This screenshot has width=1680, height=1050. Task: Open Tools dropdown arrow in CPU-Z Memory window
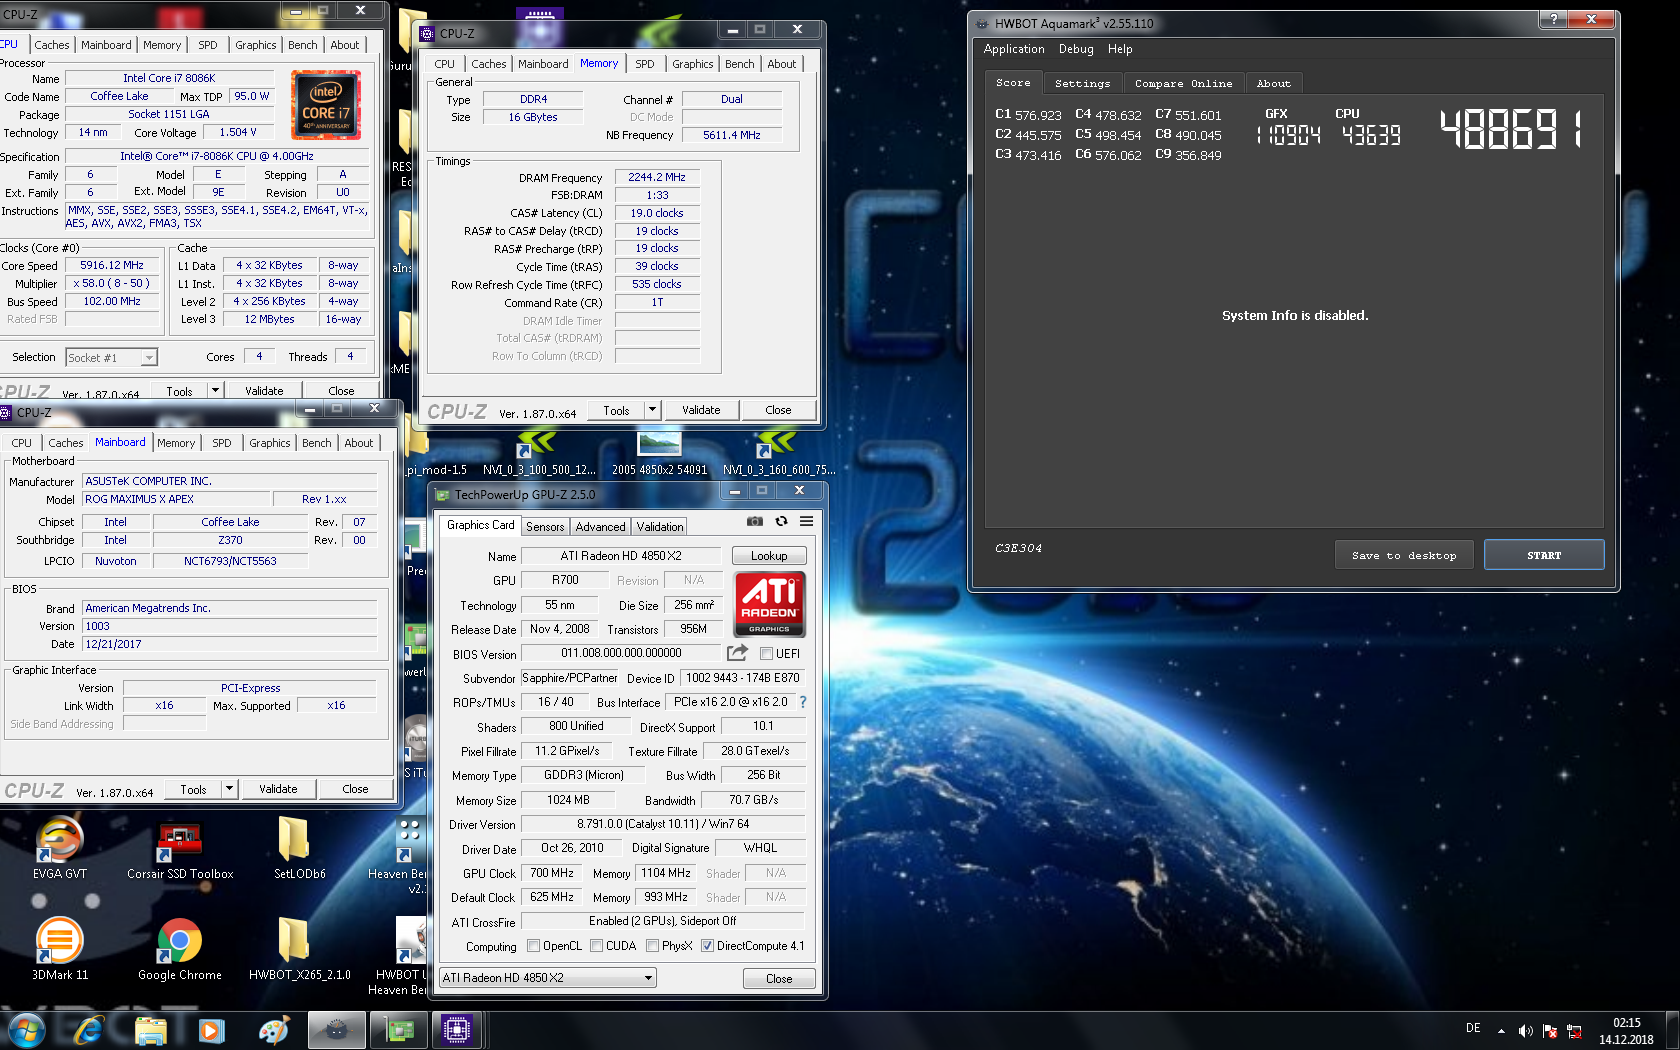point(652,410)
